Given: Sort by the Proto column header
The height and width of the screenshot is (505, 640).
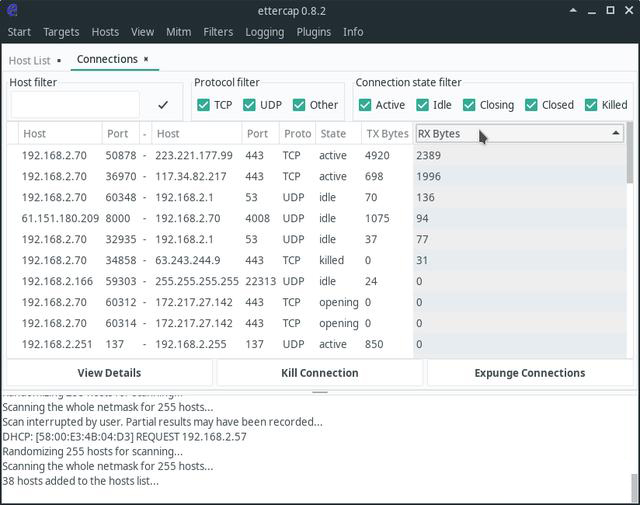Looking at the screenshot, I should coord(297,133).
